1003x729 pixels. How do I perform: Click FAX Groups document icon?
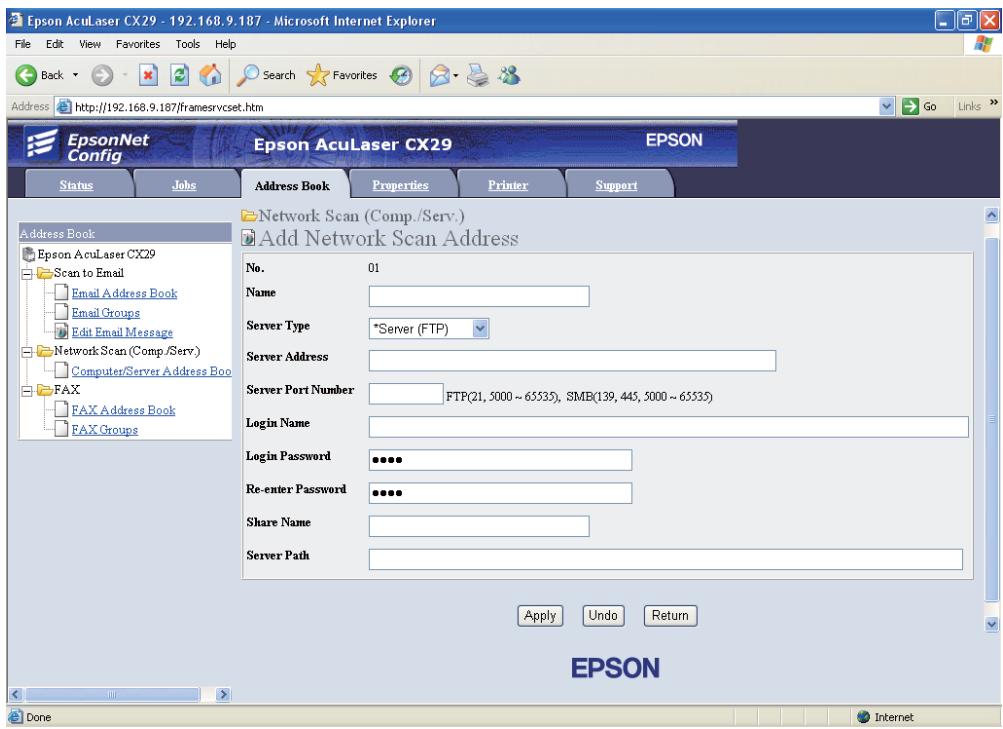click(61, 429)
